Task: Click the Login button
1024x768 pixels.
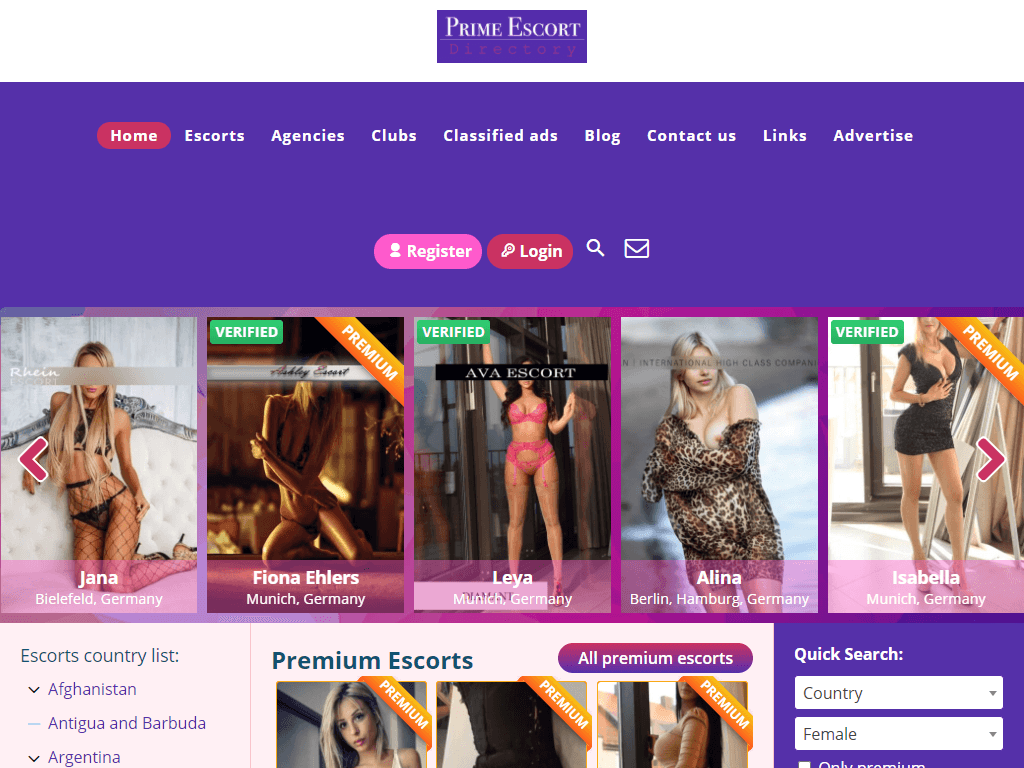Action: coord(530,251)
